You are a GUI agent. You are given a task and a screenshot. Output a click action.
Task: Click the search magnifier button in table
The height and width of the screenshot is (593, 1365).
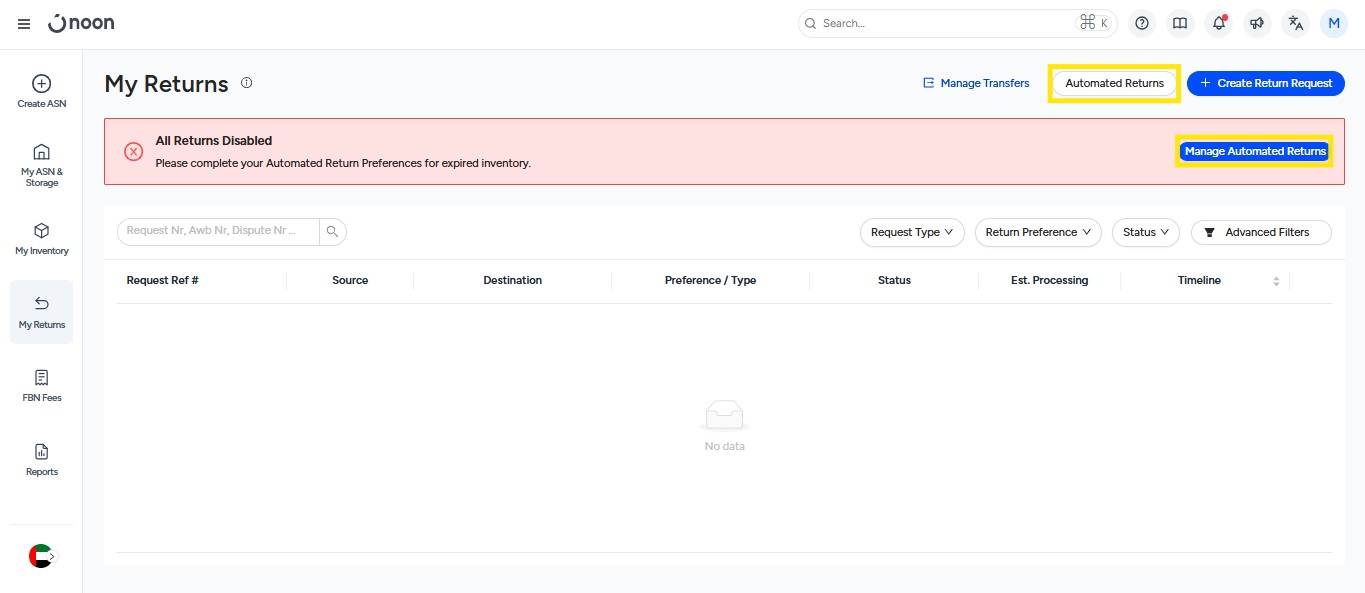333,232
